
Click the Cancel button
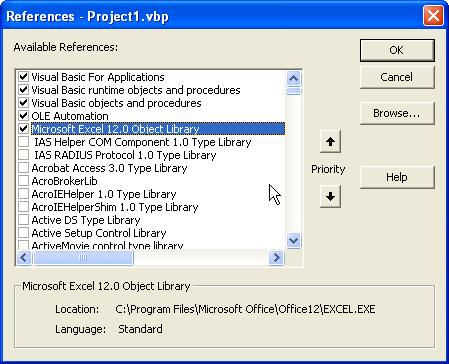[x=397, y=77]
